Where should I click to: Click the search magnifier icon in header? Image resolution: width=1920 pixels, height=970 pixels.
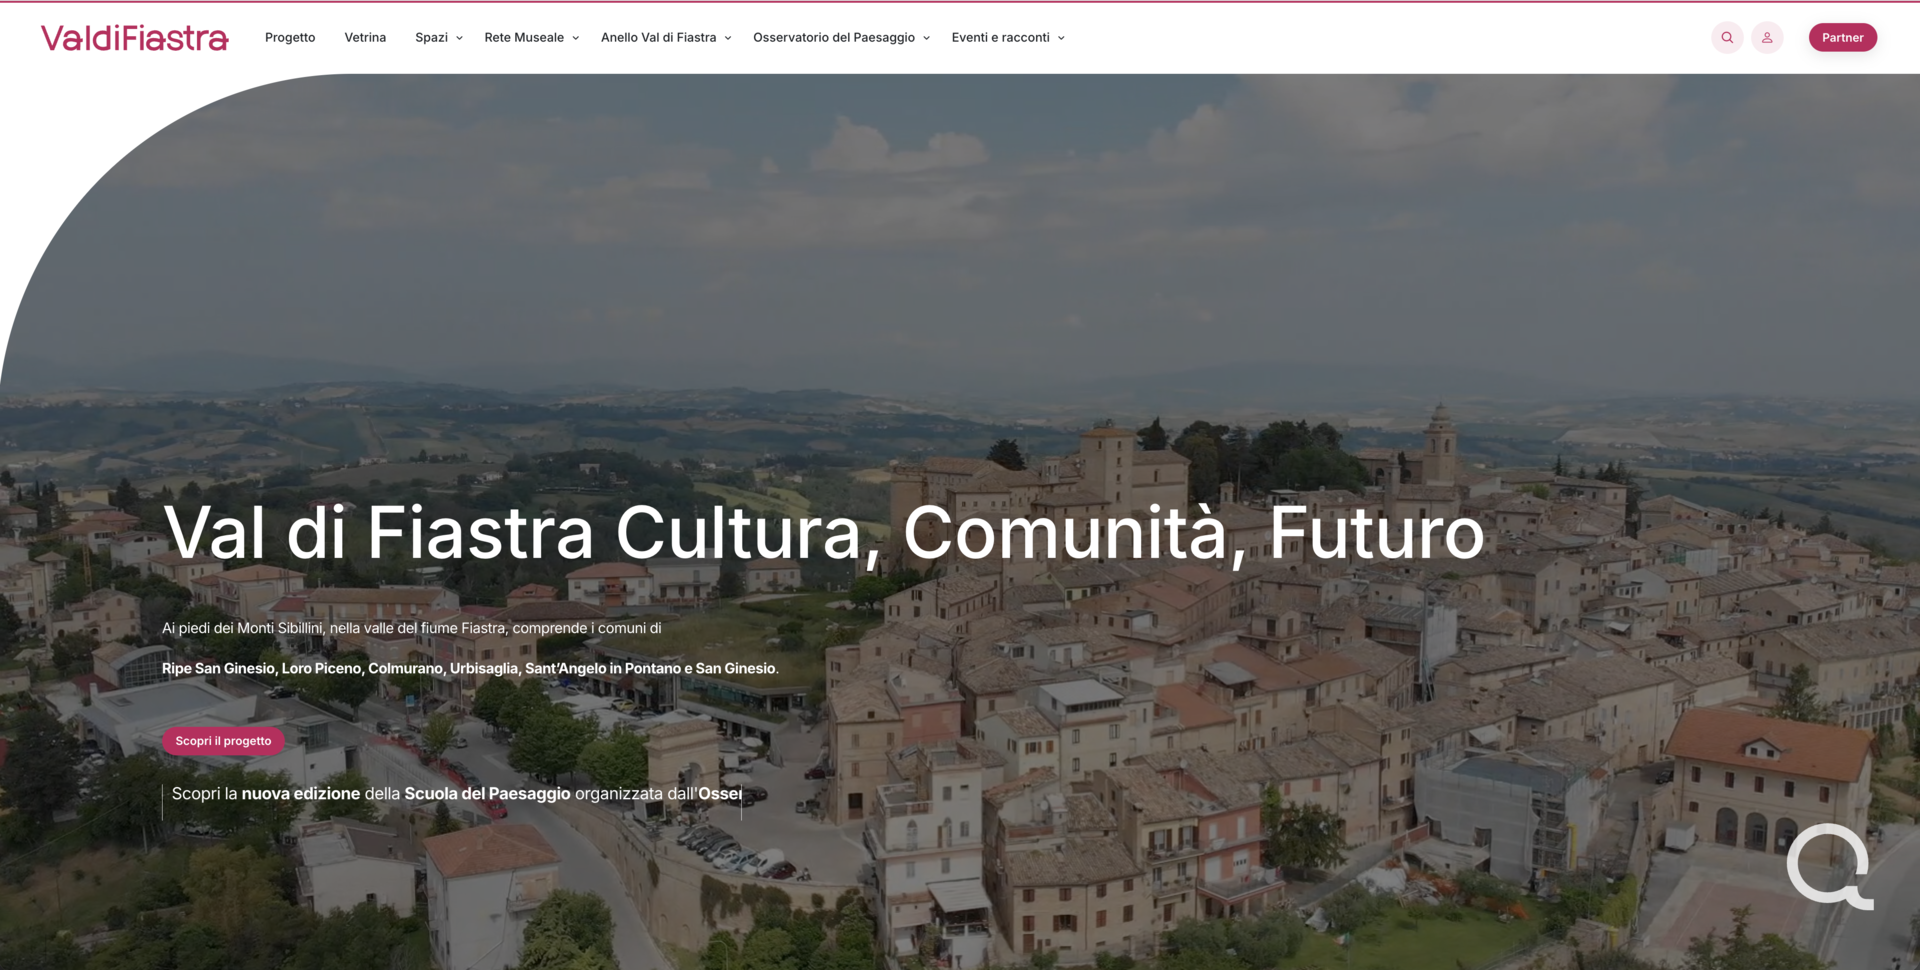click(x=1727, y=38)
